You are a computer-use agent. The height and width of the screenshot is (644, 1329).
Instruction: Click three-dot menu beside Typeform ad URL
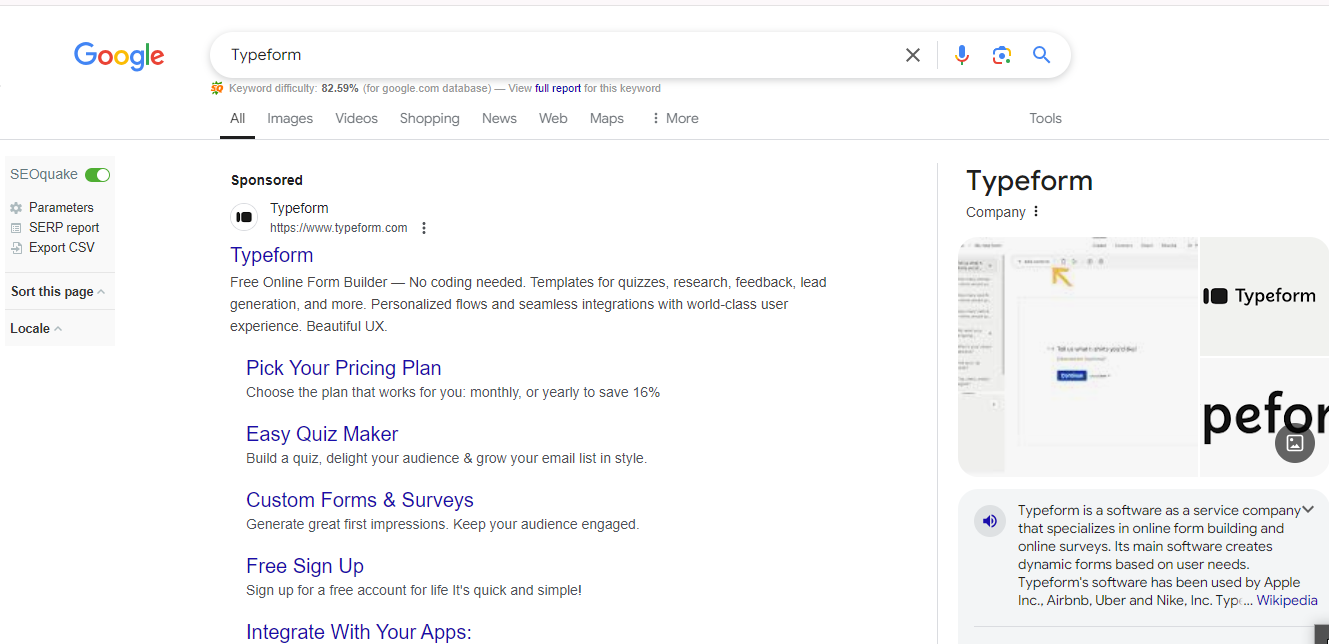click(x=424, y=228)
